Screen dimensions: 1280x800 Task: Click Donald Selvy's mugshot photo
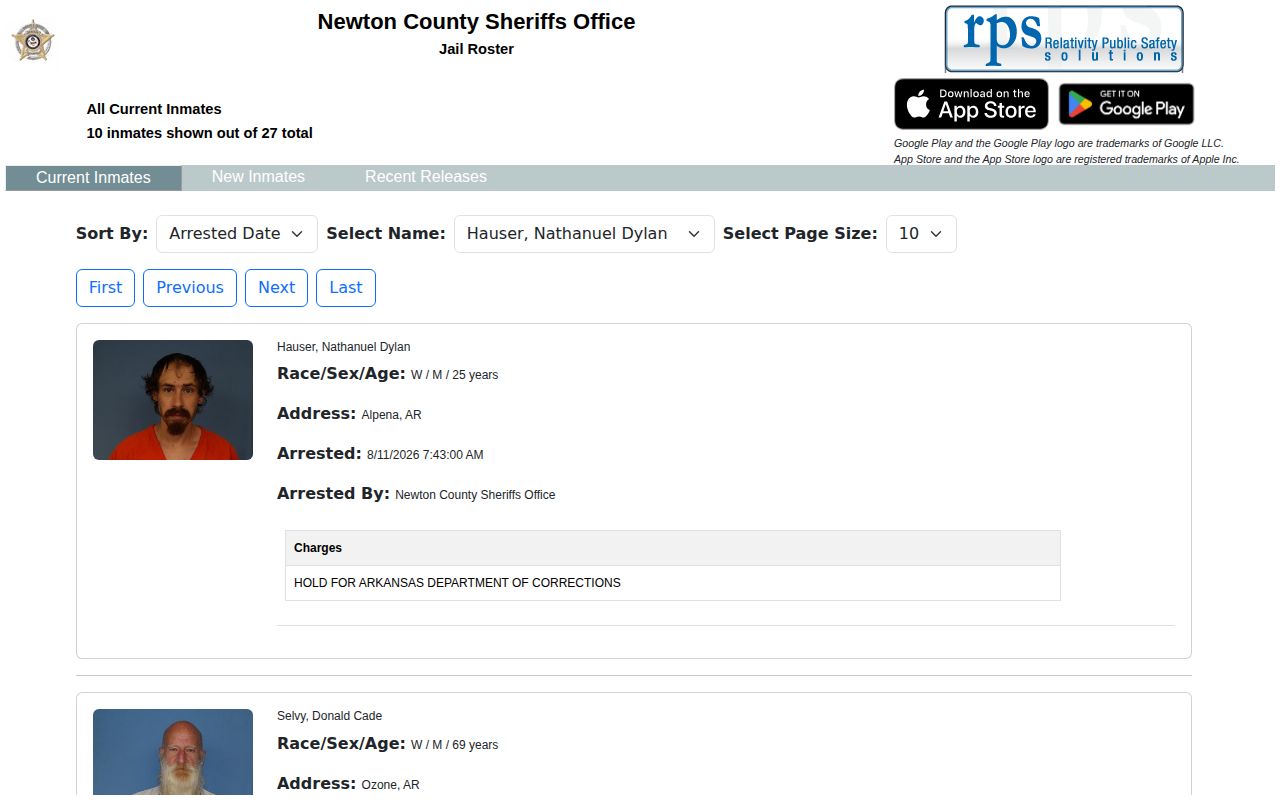(x=173, y=752)
